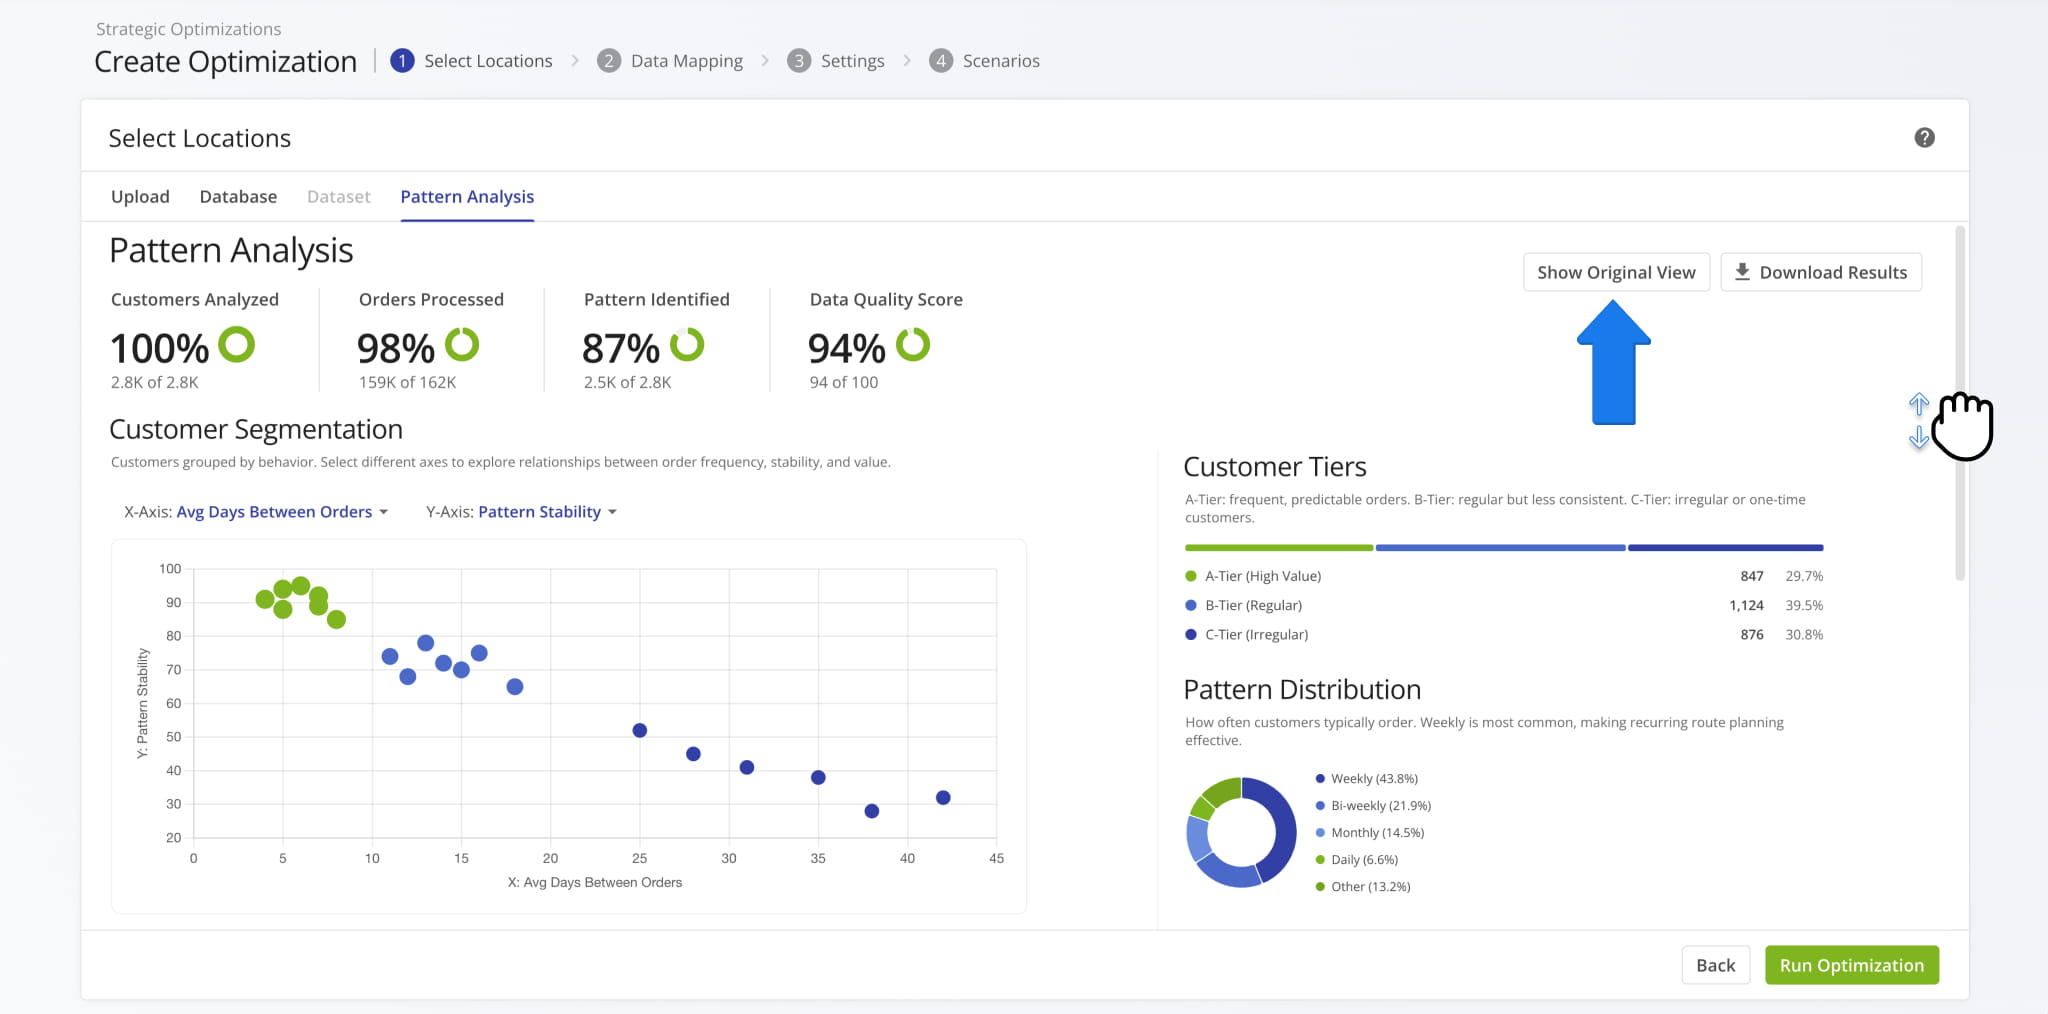Toggle A-Tier (High Value) legend dot
The width and height of the screenshot is (2048, 1014).
tap(1189, 575)
